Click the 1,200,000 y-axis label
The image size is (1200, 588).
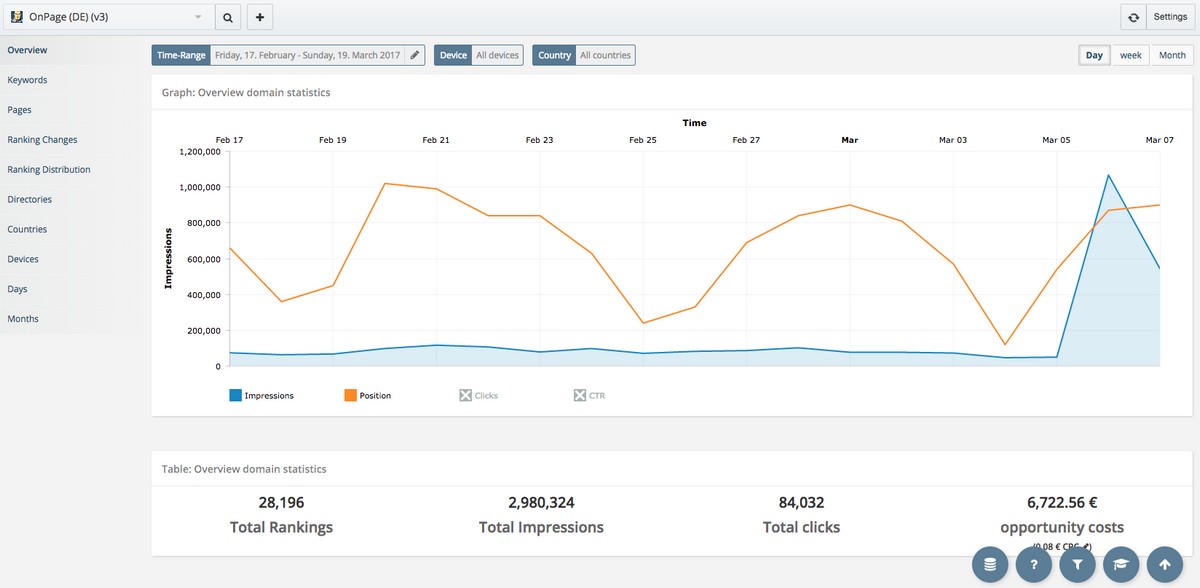[199, 152]
